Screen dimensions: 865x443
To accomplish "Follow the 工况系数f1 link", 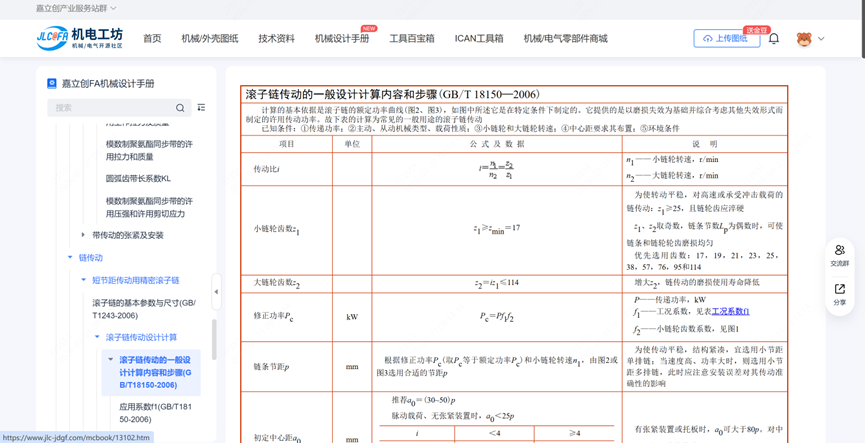I will 730,312.
